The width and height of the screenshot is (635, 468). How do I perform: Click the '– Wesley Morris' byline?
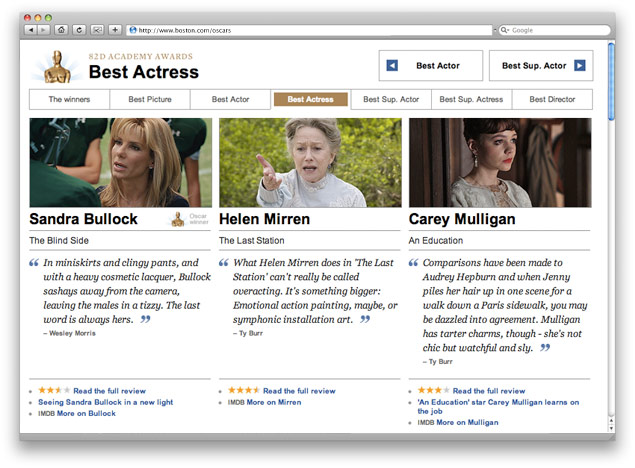(x=70, y=333)
